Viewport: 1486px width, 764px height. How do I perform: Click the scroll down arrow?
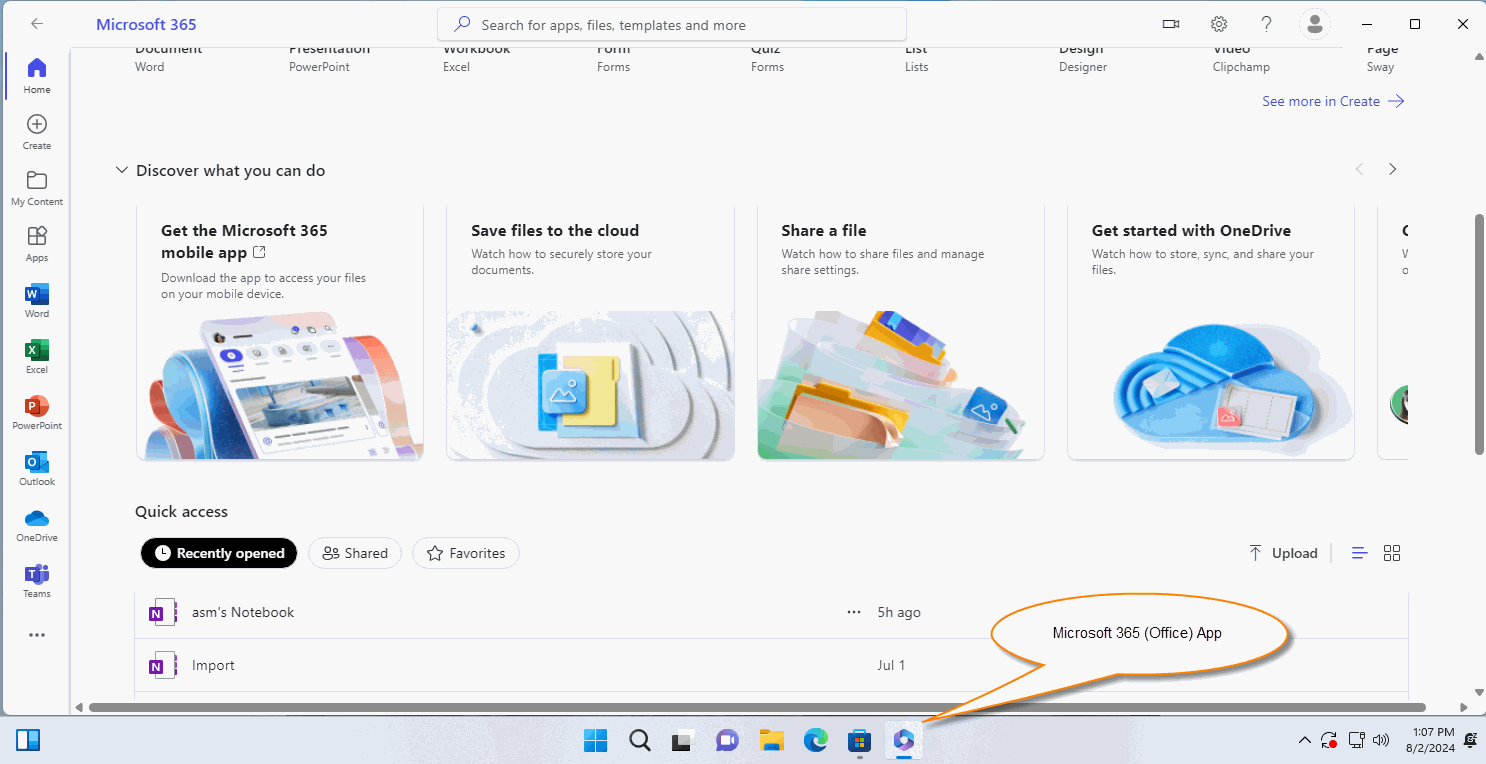coord(1479,692)
